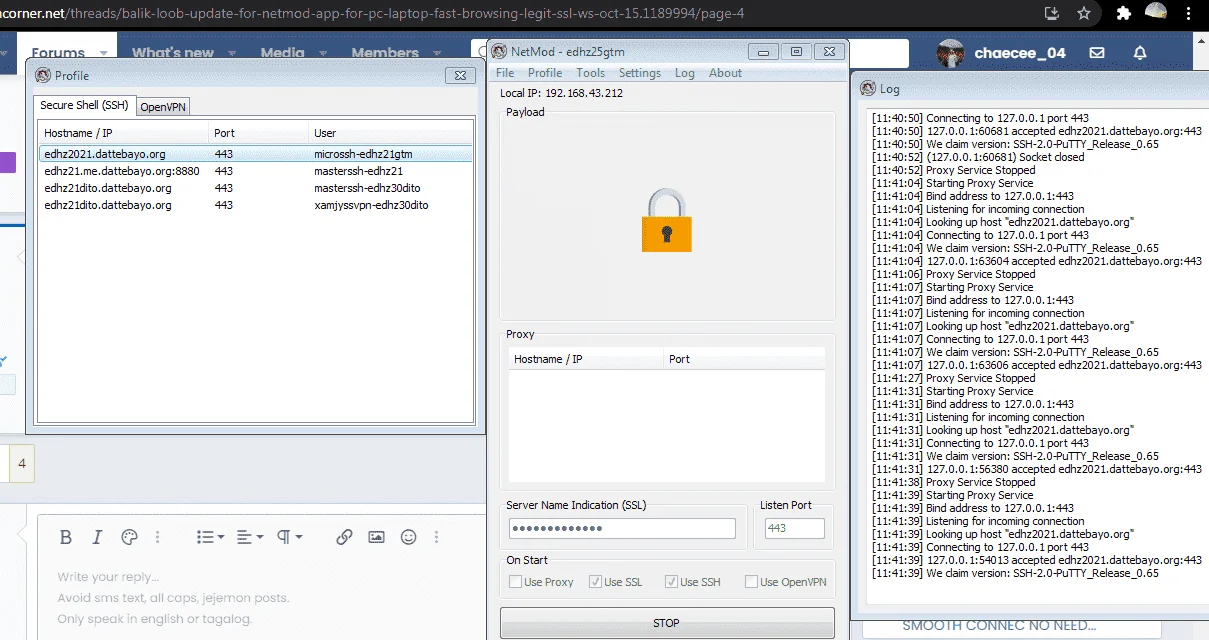
Task: Click the Proxy Port column header
Action: point(744,359)
